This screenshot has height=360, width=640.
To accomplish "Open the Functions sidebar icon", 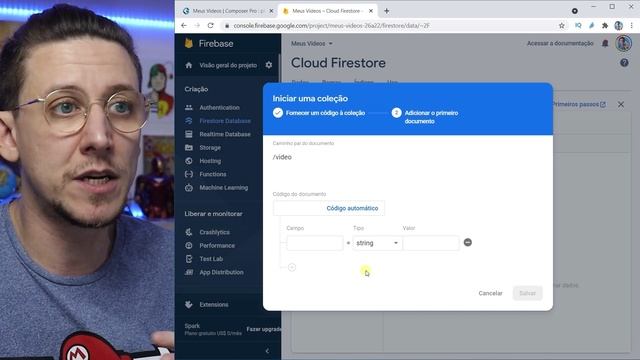I will click(x=189, y=174).
